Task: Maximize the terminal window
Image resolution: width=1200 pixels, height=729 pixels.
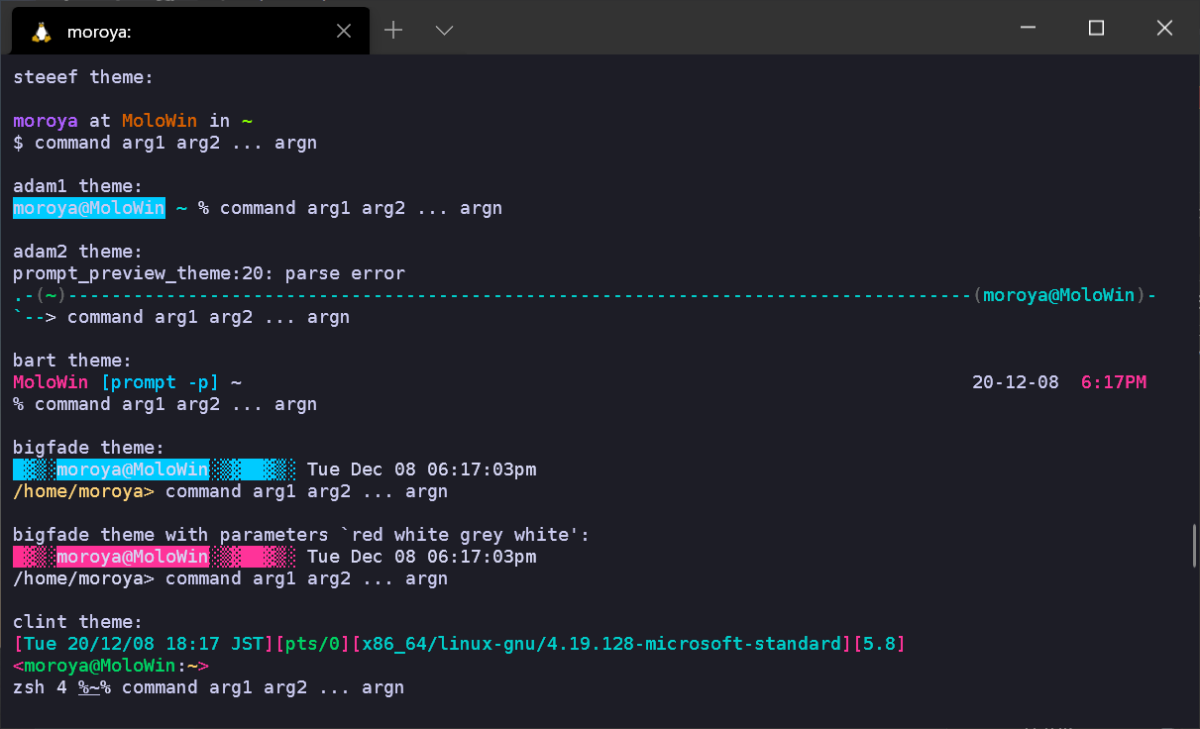Action: click(1096, 28)
